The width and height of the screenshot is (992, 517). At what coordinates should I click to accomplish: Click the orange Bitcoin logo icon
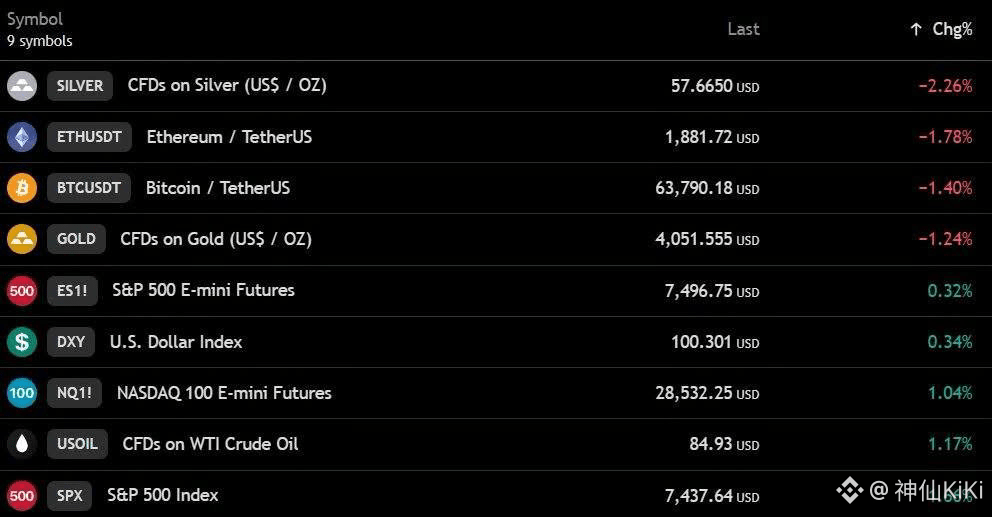(22, 188)
